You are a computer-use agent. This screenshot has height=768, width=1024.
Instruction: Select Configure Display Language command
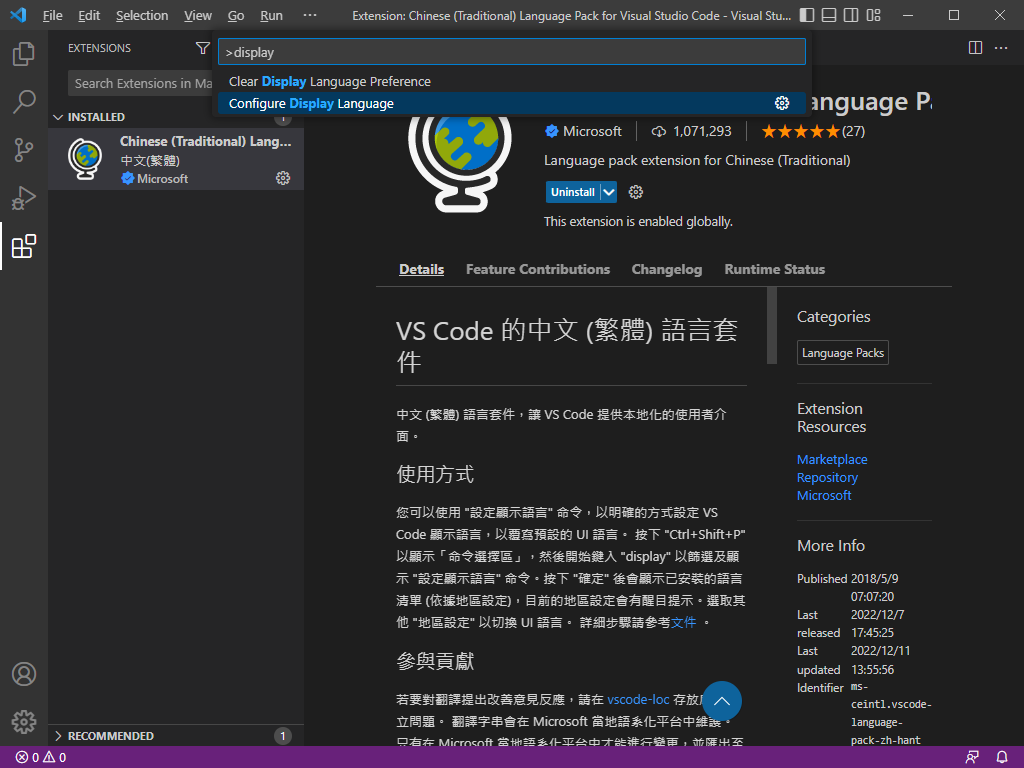pyautogui.click(x=512, y=103)
